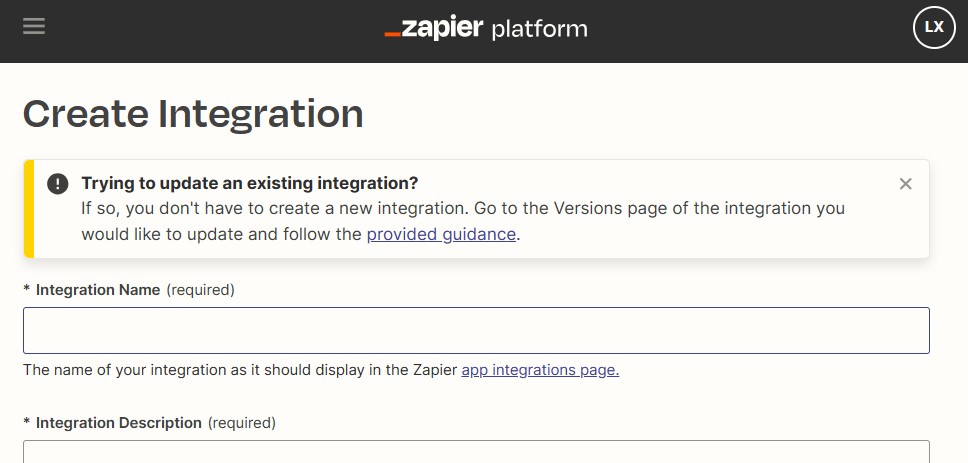Viewport: 968px width, 463px height.
Task: Open the hamburger navigation menu
Action: coord(34,27)
